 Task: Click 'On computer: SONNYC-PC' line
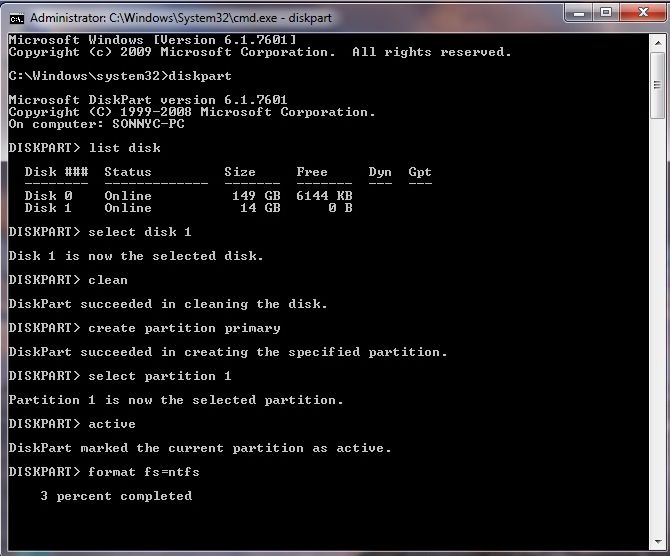(x=97, y=124)
